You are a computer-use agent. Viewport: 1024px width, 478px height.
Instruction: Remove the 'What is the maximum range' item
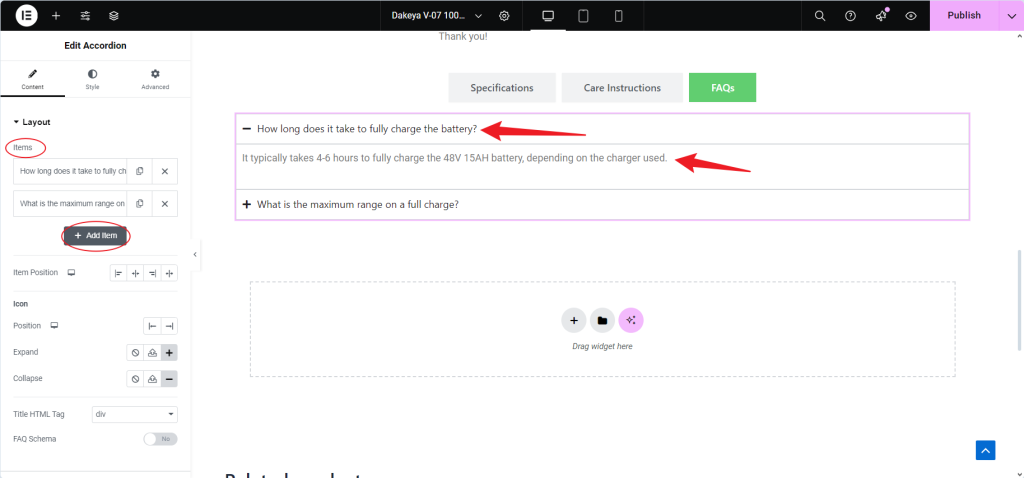[x=165, y=204]
